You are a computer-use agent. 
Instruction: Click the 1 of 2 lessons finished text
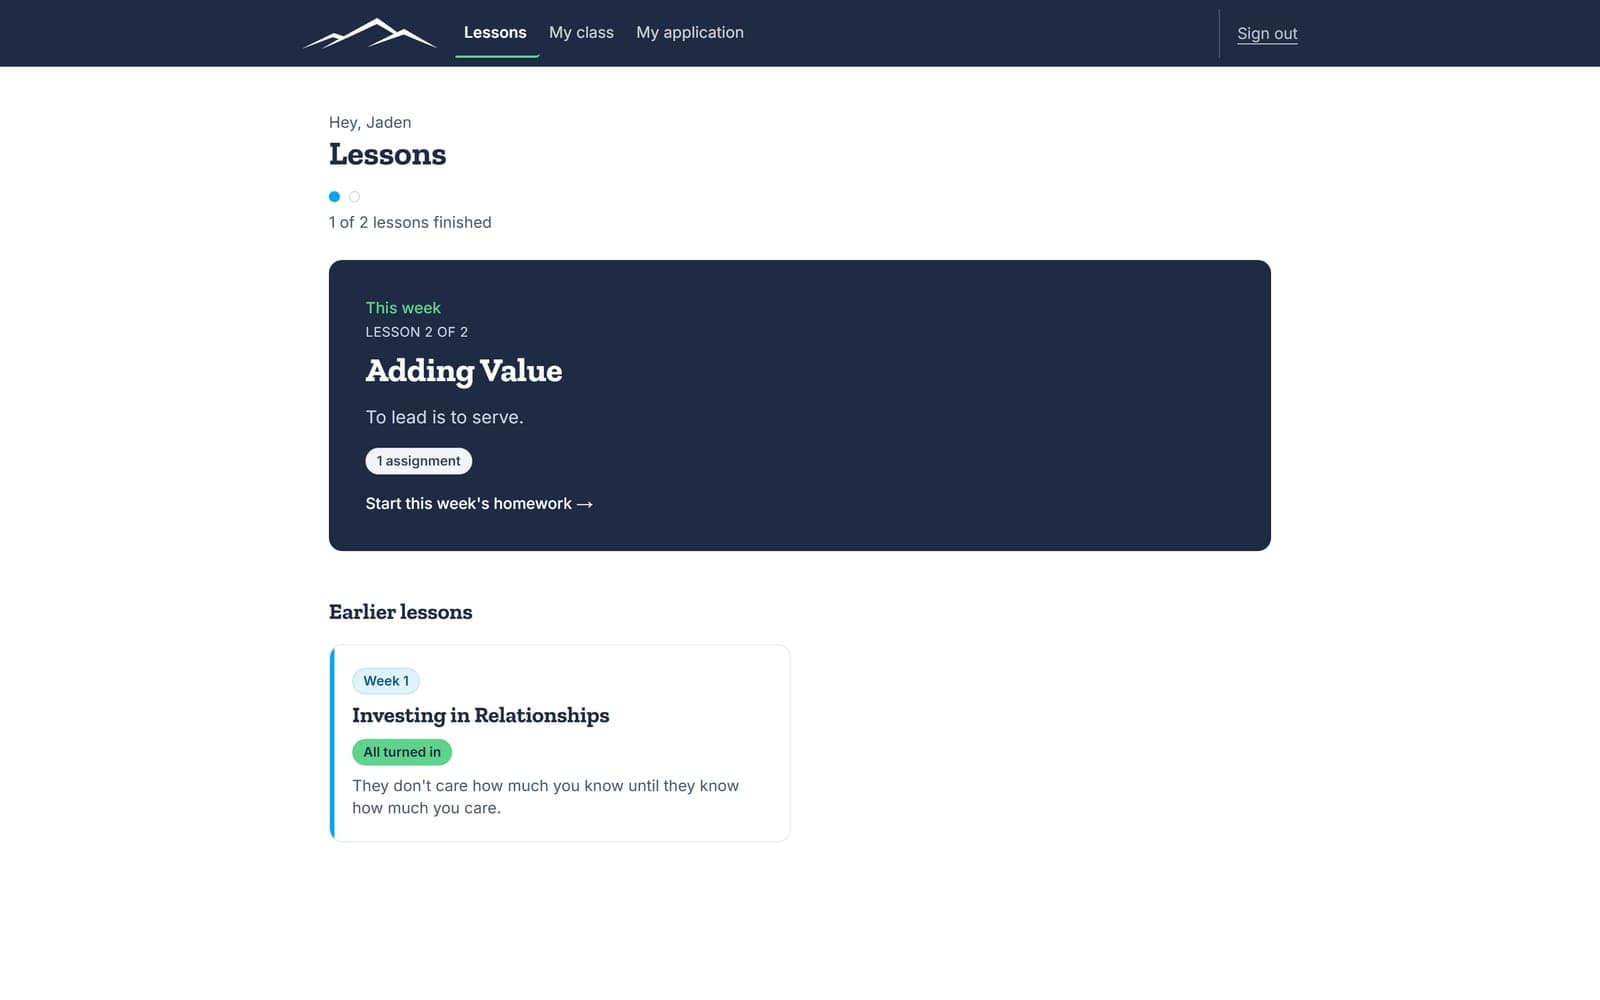[x=410, y=223]
